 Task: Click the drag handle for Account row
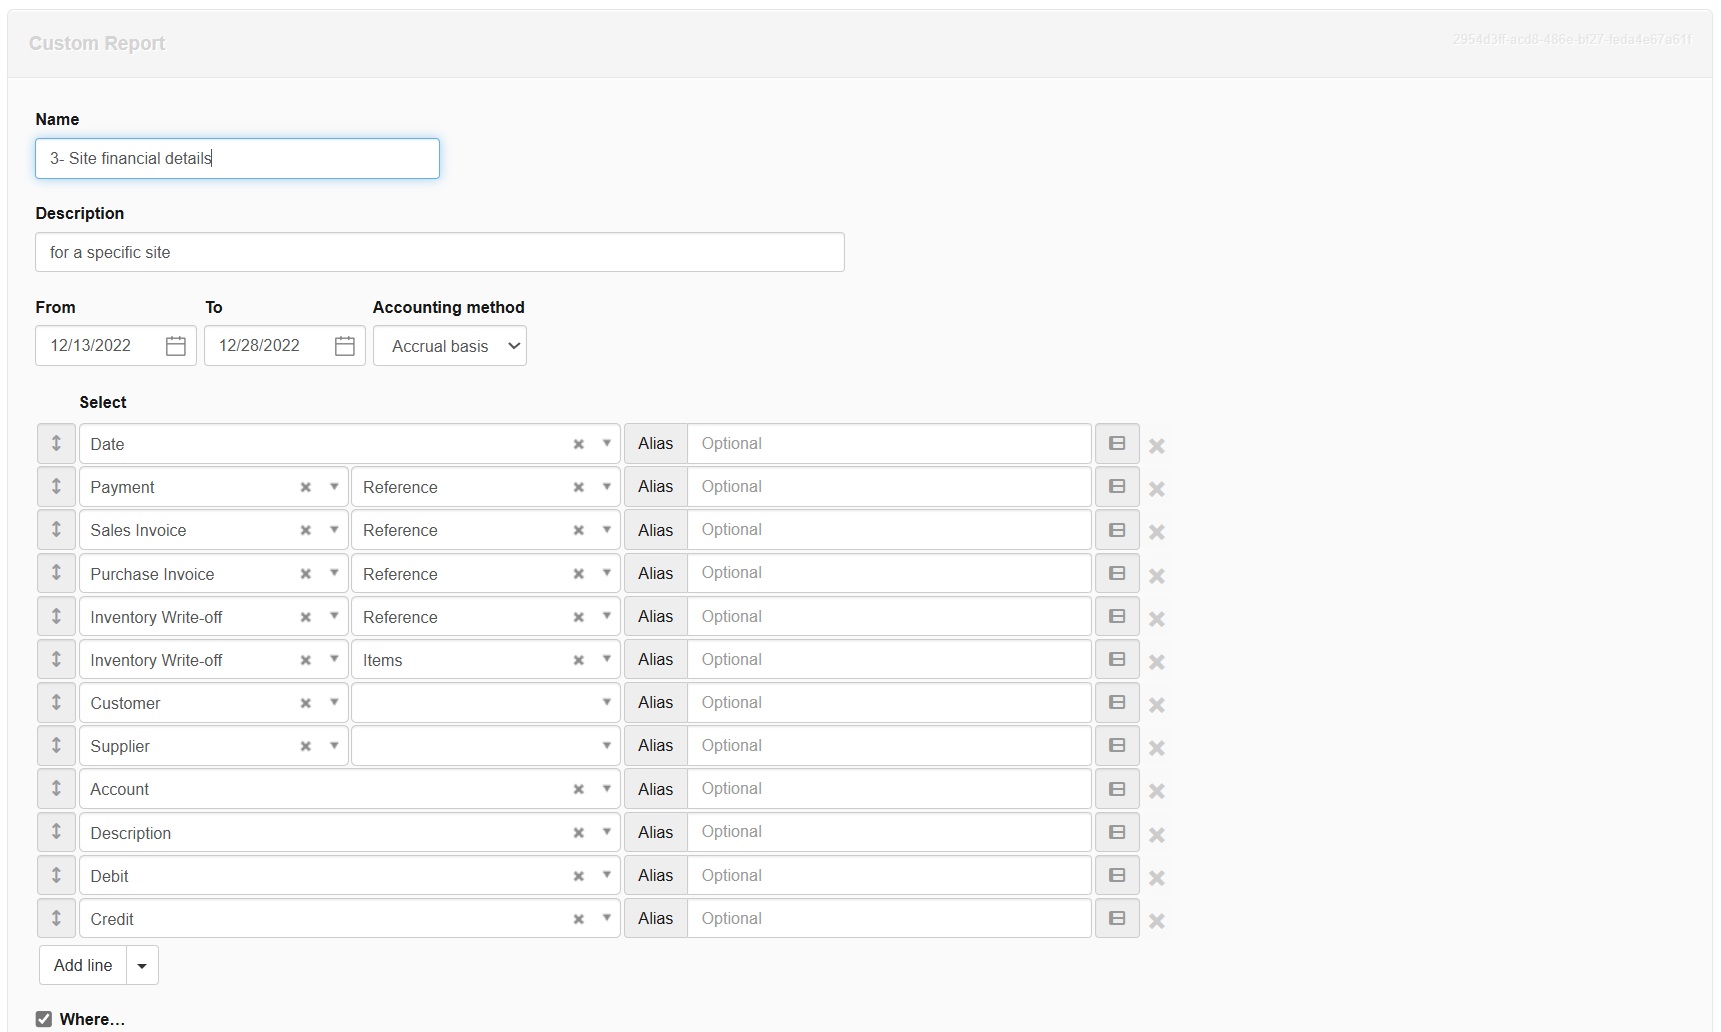point(56,789)
